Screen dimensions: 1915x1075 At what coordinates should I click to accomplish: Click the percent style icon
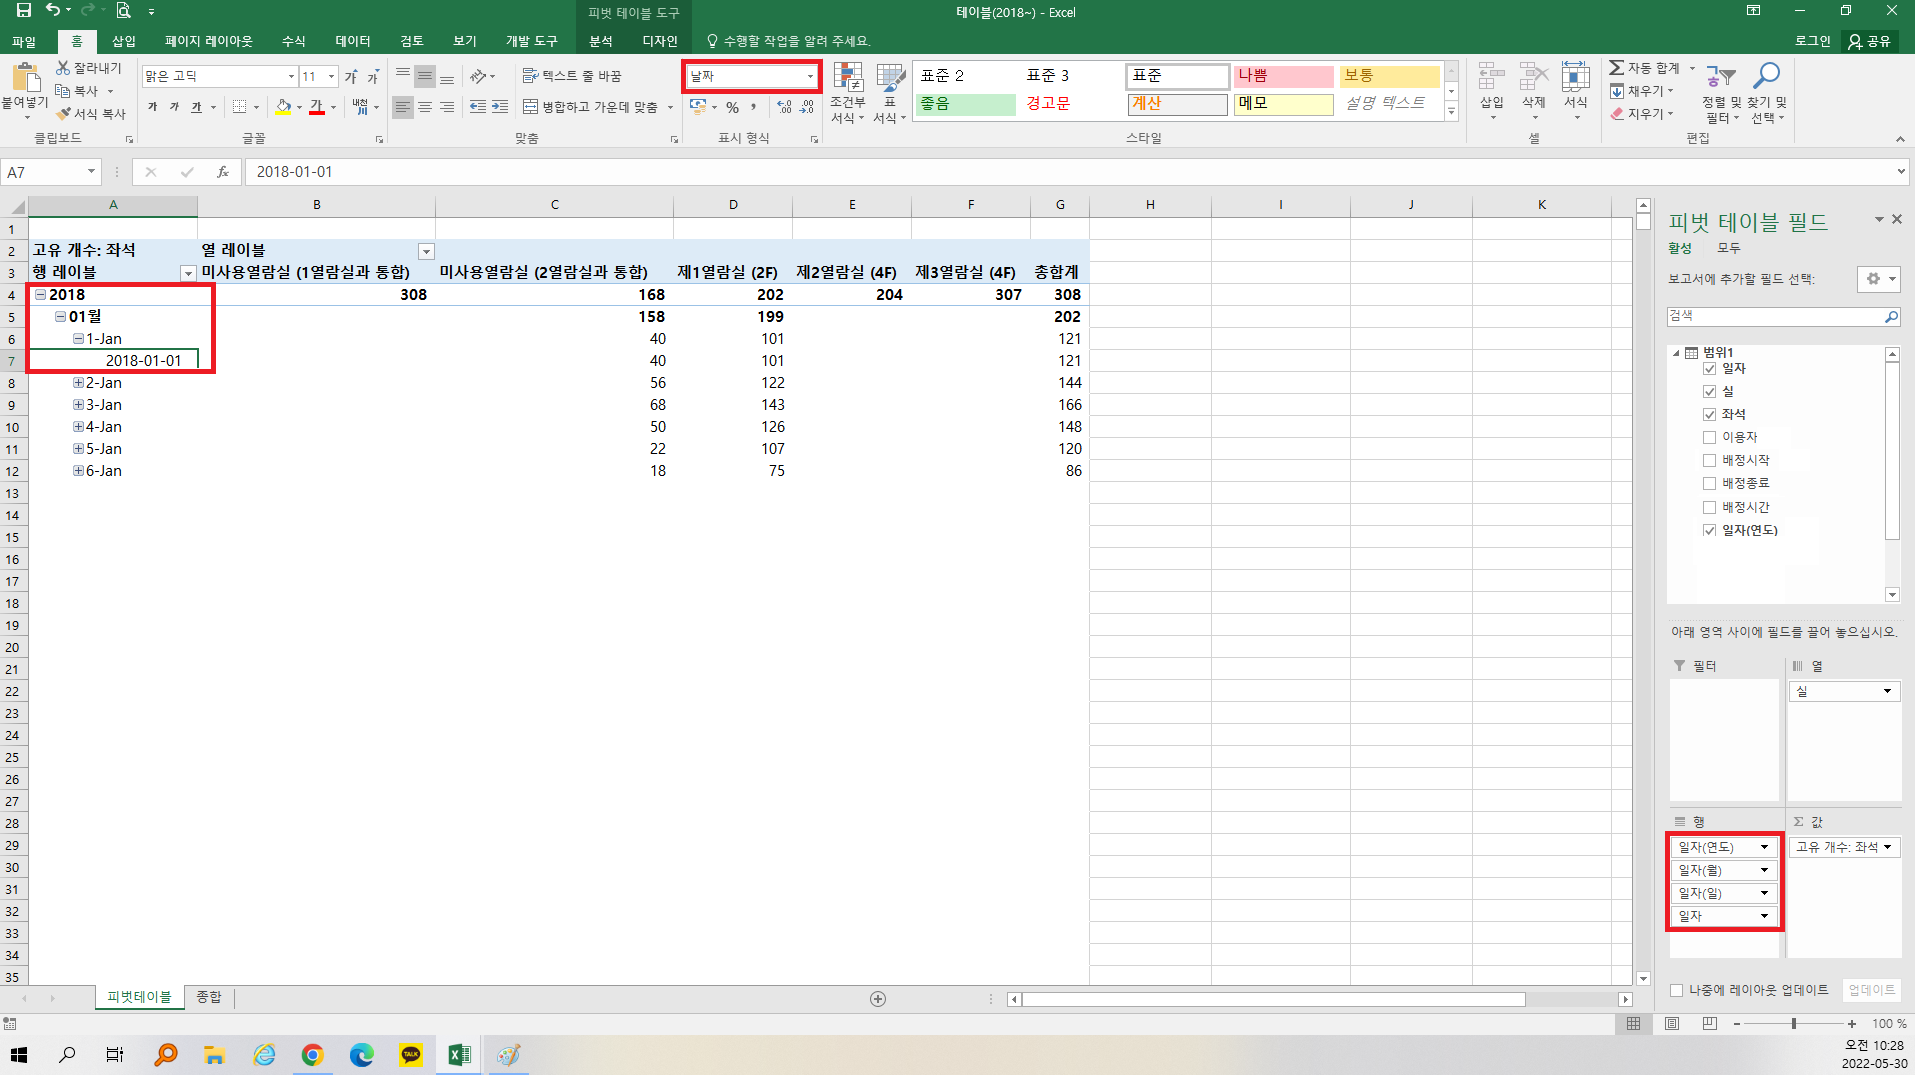[732, 107]
